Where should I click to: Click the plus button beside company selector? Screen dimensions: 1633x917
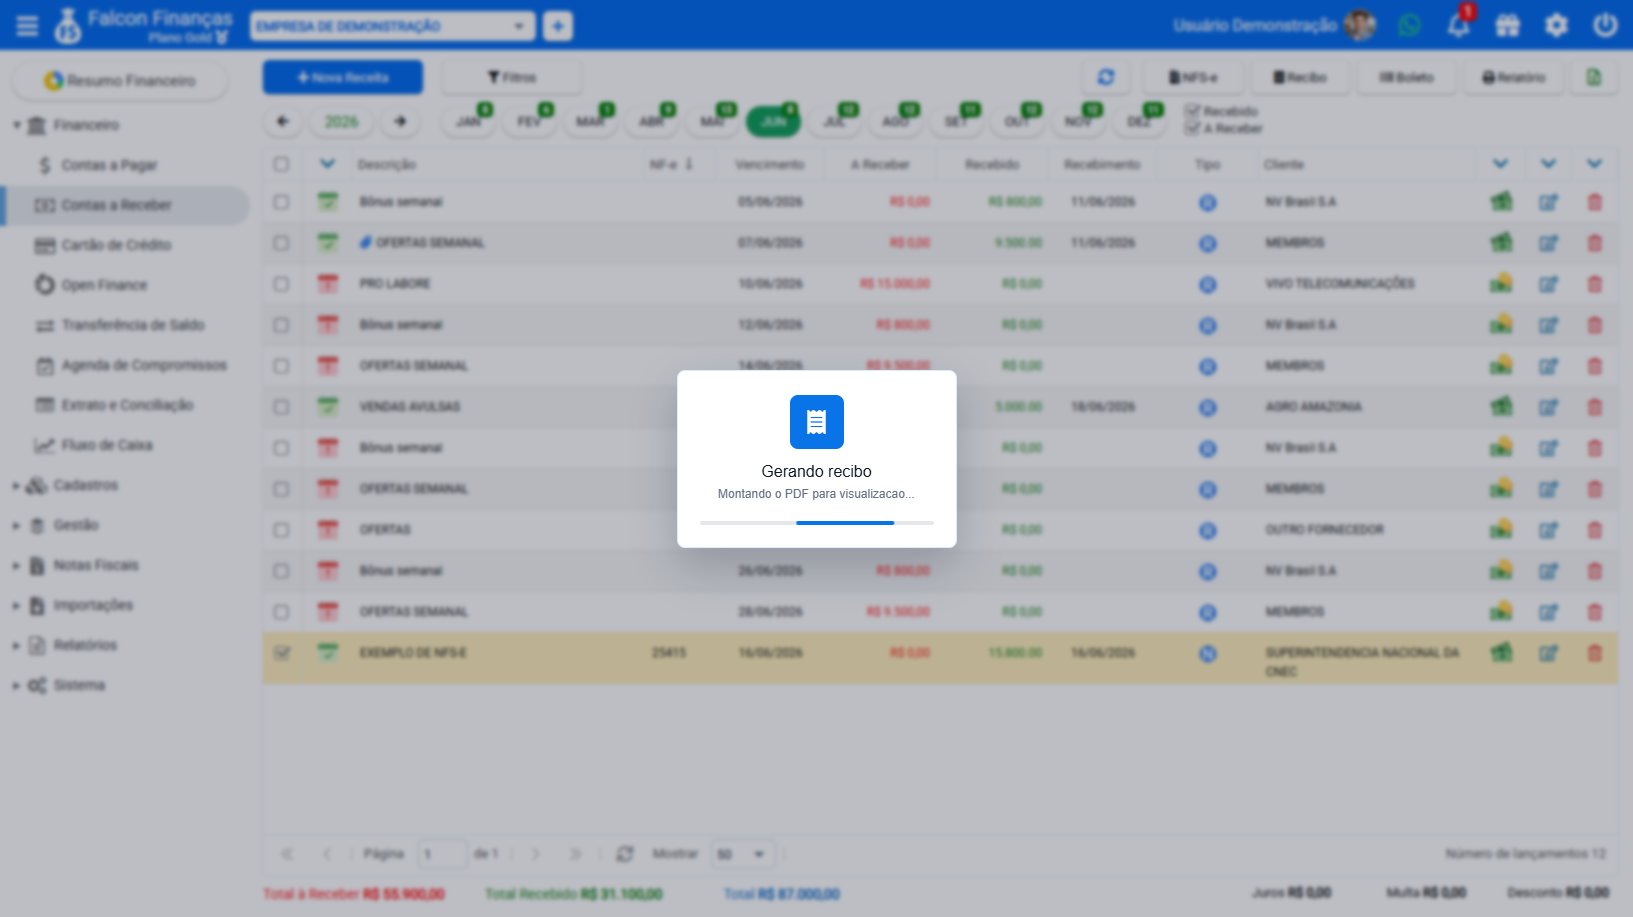(x=558, y=26)
